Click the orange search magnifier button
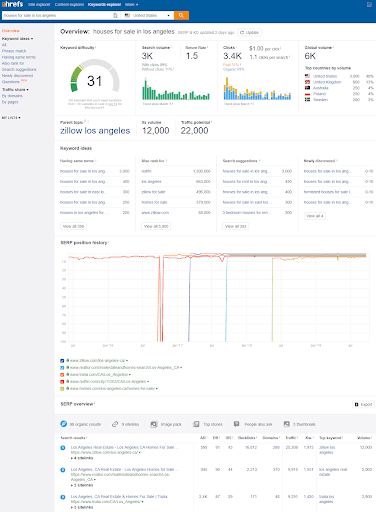The image size is (376, 512). click(181, 15)
